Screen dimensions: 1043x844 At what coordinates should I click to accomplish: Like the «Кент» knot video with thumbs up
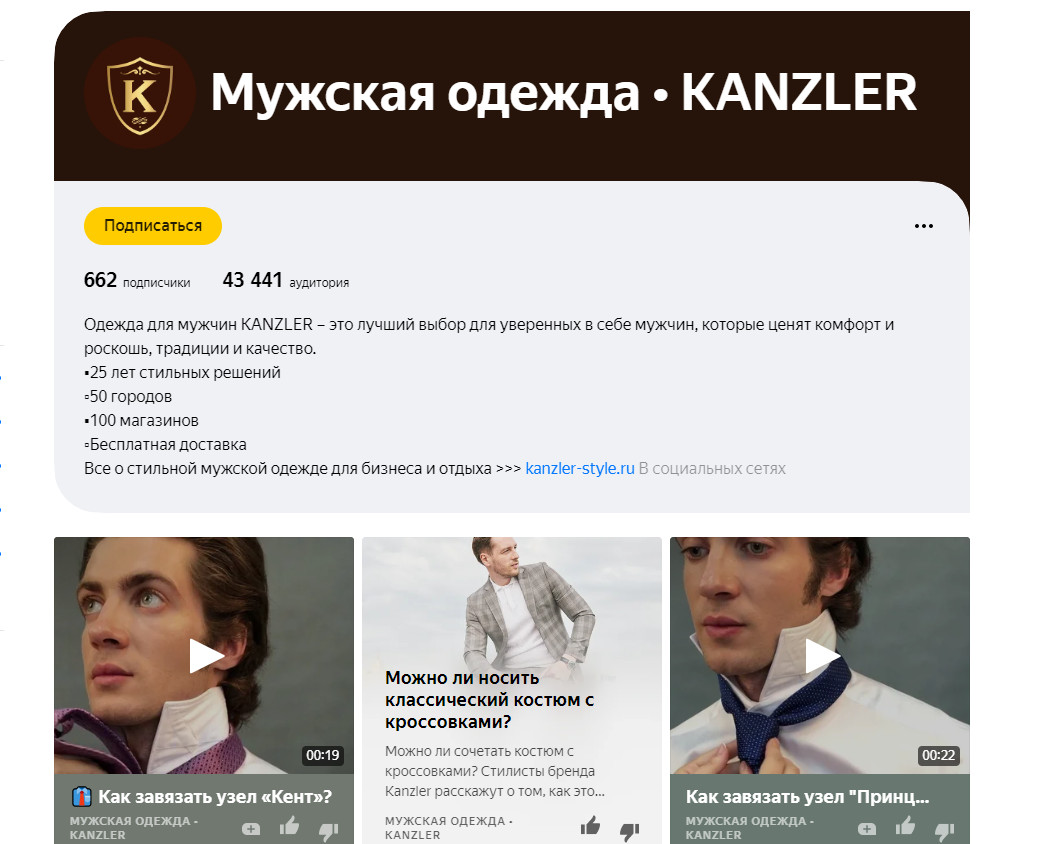(x=289, y=827)
